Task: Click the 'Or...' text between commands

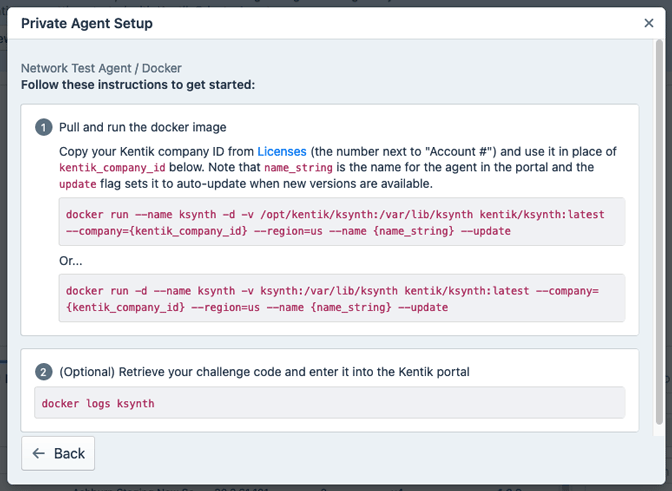Action: [73, 260]
